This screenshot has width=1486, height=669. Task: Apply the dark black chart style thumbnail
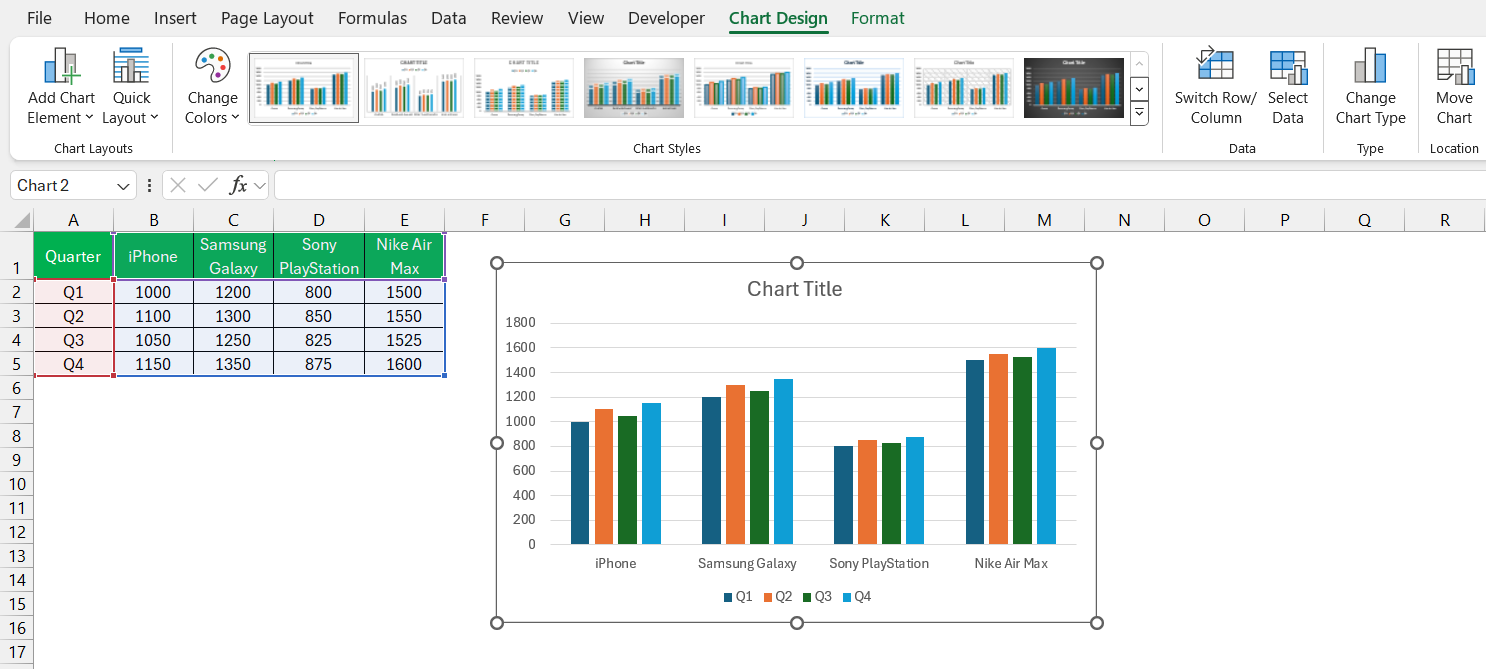pyautogui.click(x=1074, y=88)
